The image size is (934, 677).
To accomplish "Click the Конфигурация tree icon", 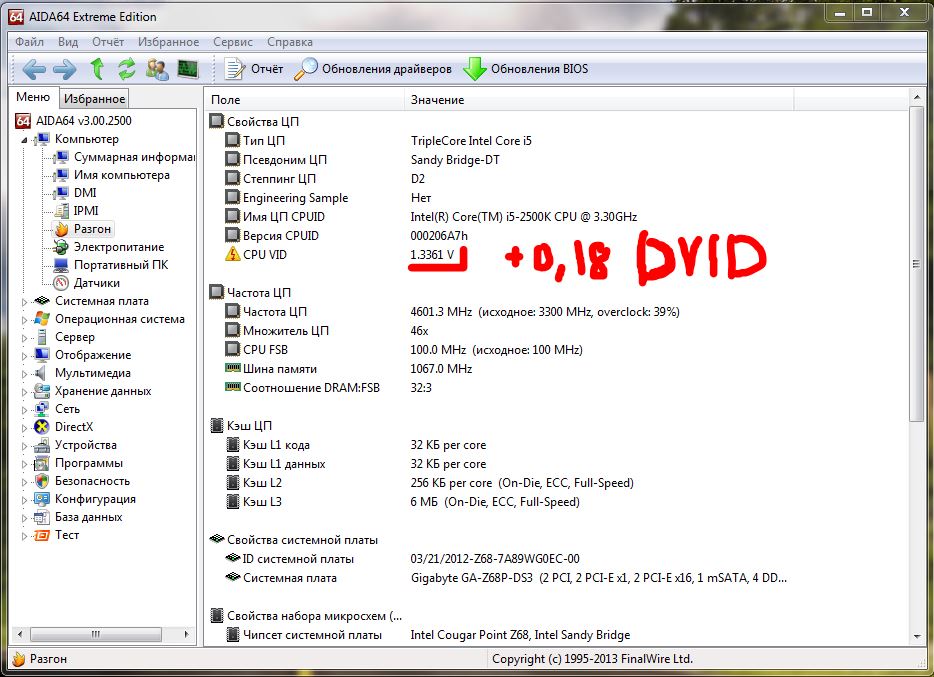I will point(42,499).
